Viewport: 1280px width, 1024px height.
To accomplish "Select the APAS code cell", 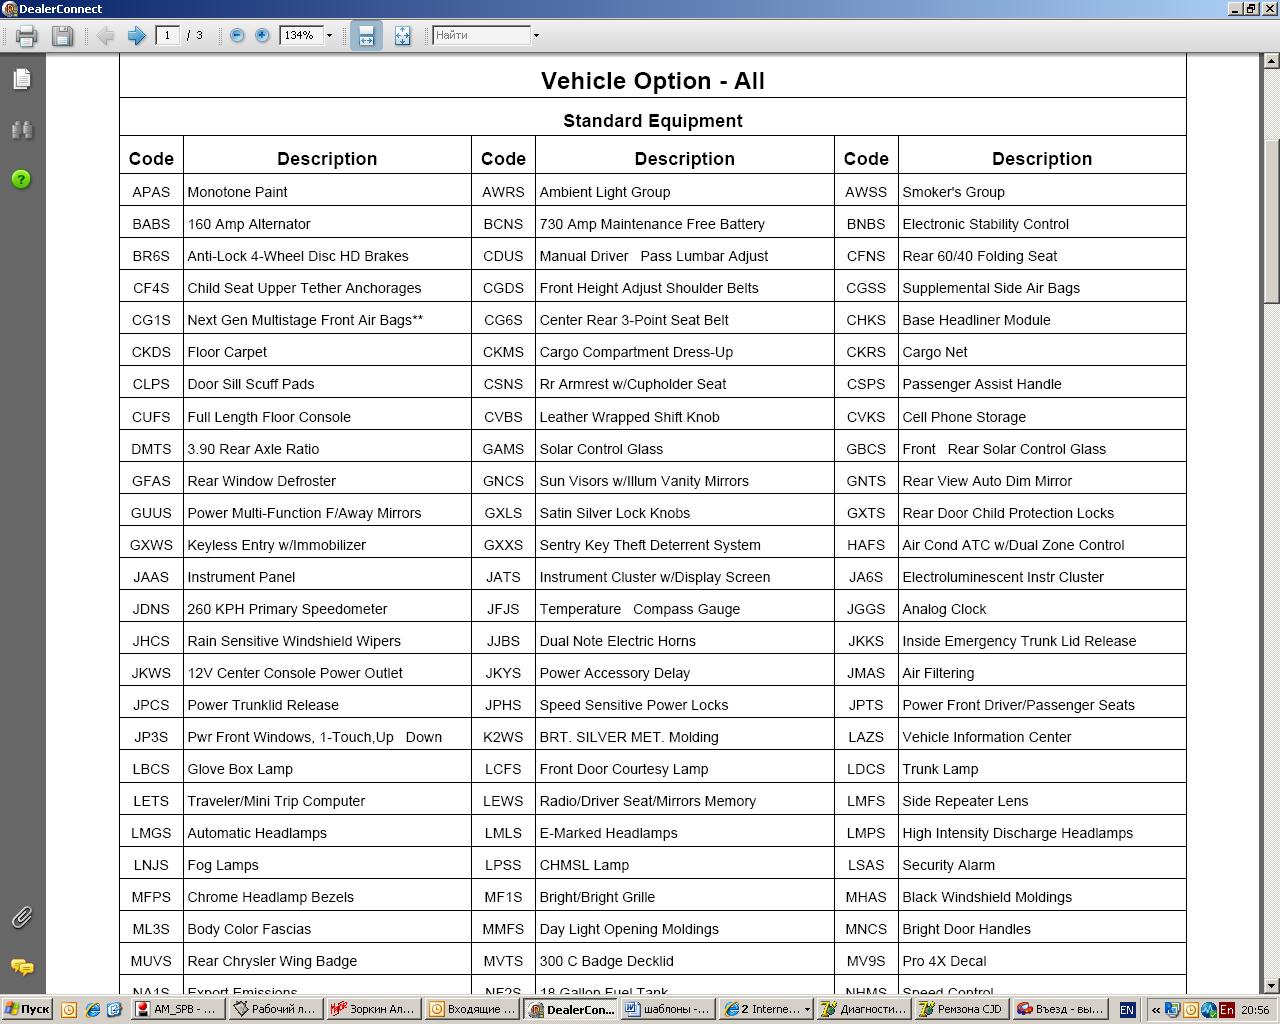I will pos(151,192).
